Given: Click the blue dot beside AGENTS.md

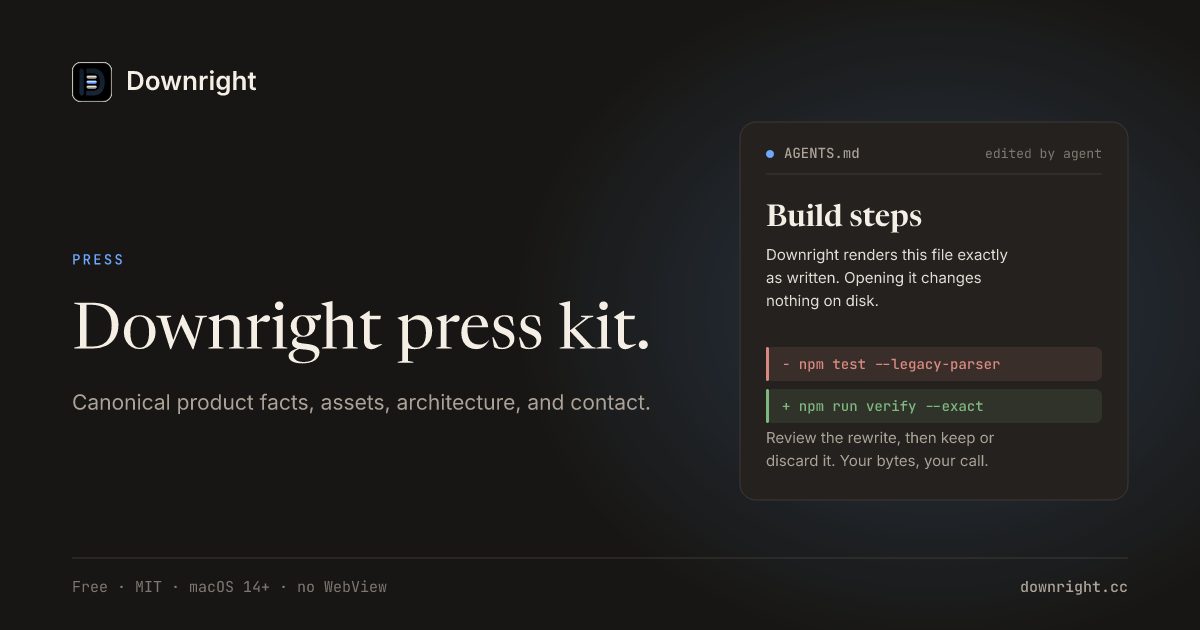Looking at the screenshot, I should click(x=770, y=154).
